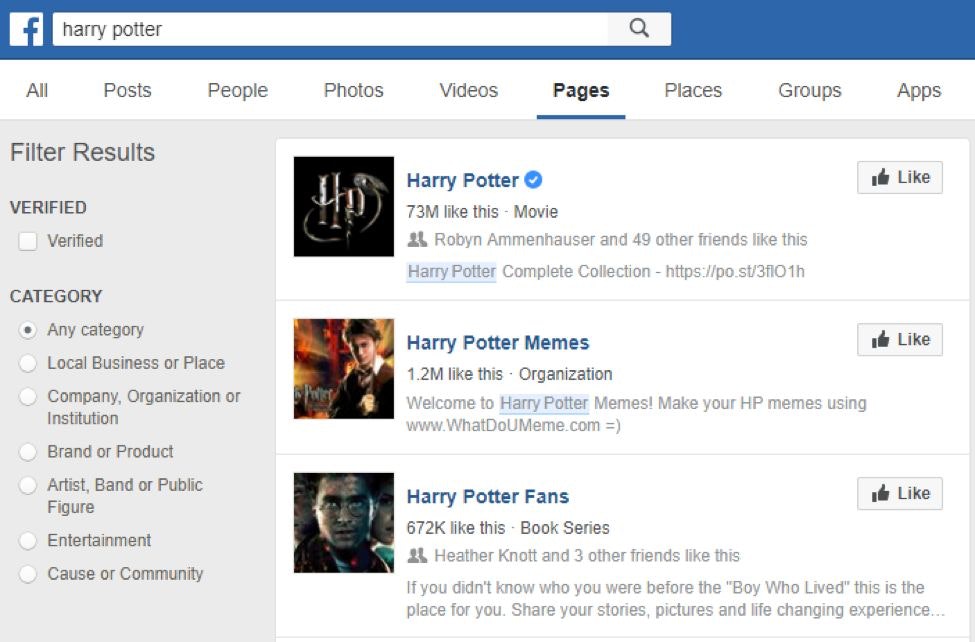Enable the Verified filter checkbox
The width and height of the screenshot is (975, 642).
coord(28,241)
